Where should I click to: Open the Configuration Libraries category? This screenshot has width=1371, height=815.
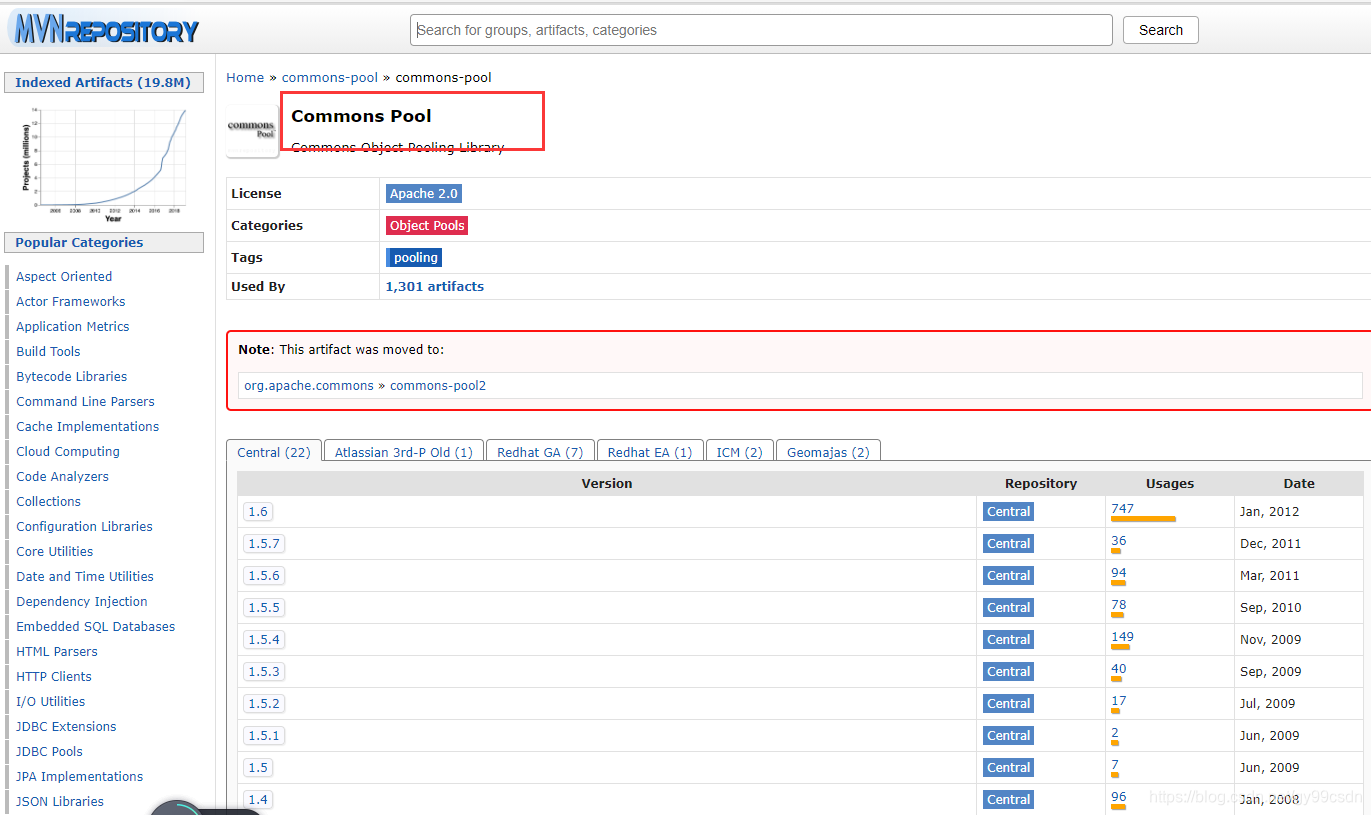pyautogui.click(x=85, y=526)
